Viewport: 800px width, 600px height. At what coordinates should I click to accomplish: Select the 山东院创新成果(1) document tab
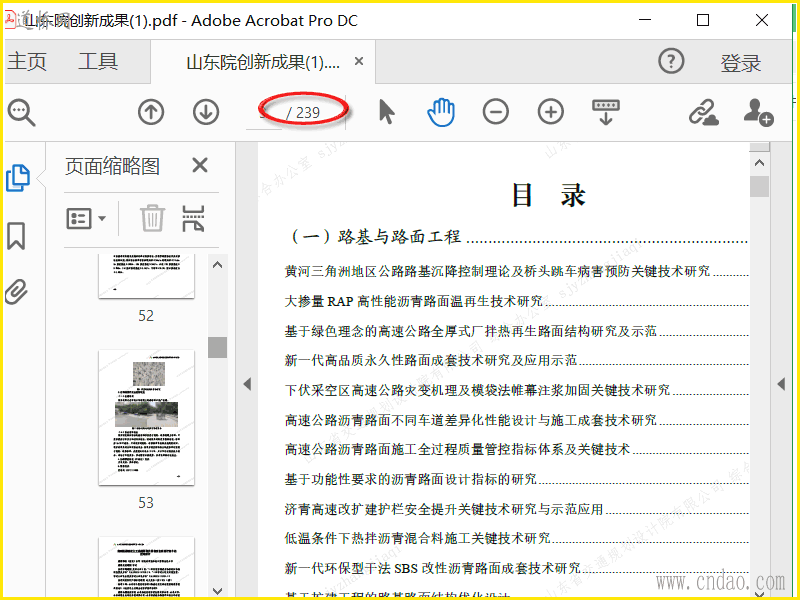pyautogui.click(x=263, y=62)
